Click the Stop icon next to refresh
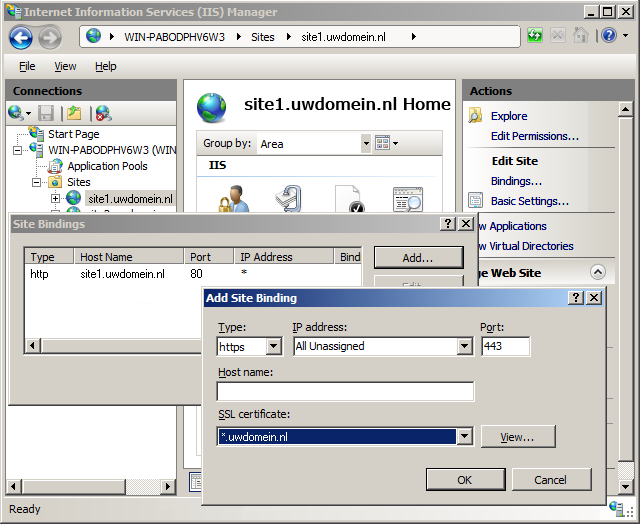The width and height of the screenshot is (640, 524). 557,36
